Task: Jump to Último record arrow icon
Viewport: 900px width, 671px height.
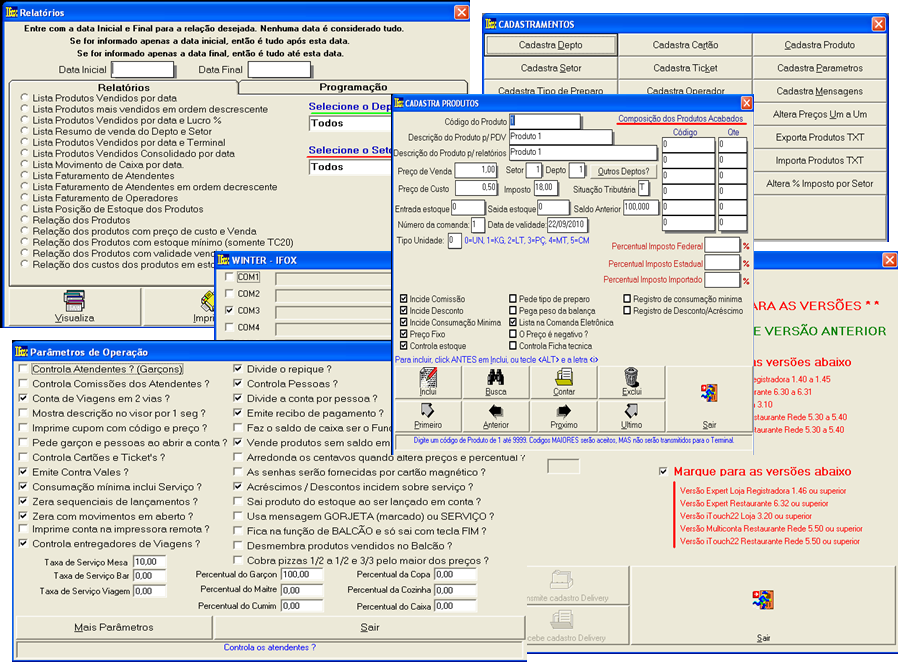Action: (631, 410)
